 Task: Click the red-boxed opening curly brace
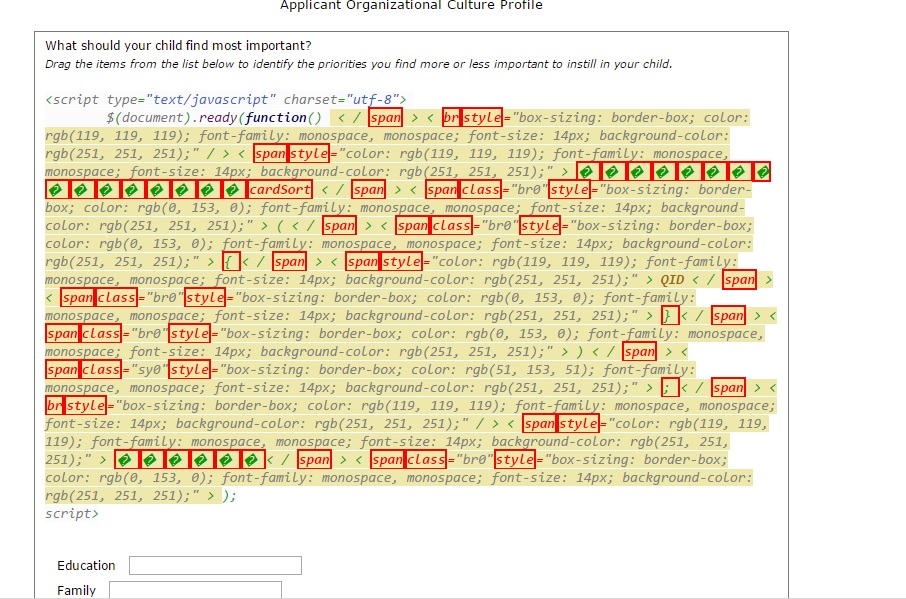click(x=229, y=262)
